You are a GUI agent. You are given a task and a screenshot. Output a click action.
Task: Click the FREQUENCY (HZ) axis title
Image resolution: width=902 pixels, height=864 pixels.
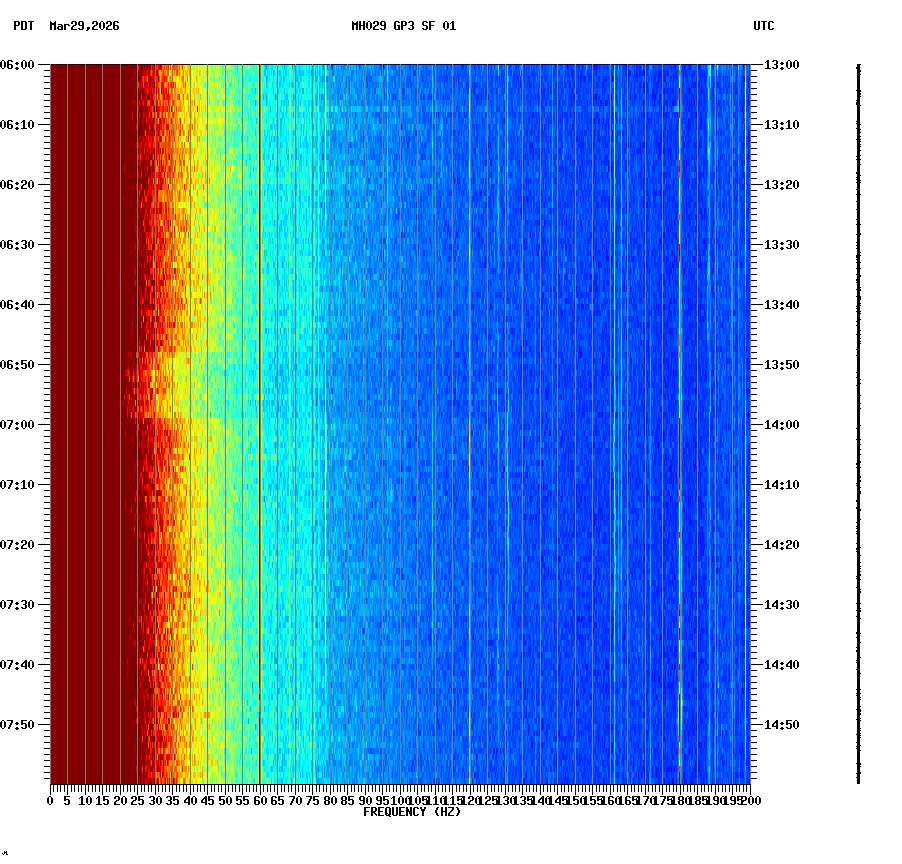(411, 811)
